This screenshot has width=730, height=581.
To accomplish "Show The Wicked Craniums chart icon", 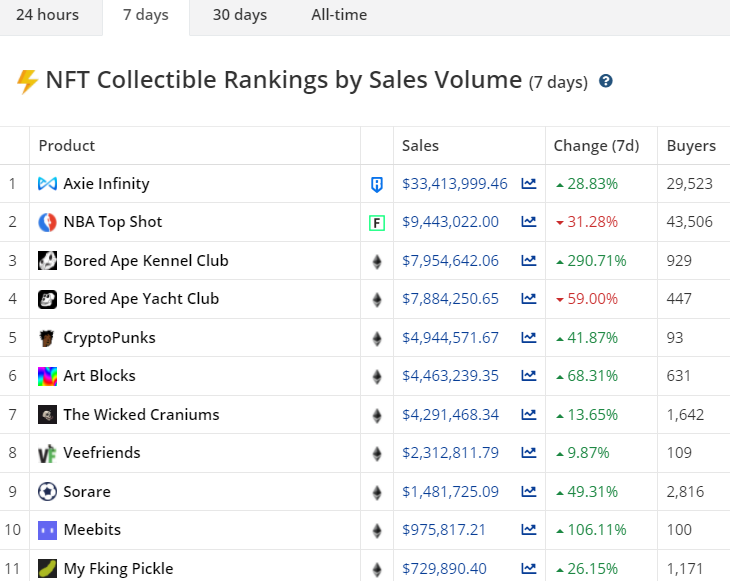I will tap(528, 414).
